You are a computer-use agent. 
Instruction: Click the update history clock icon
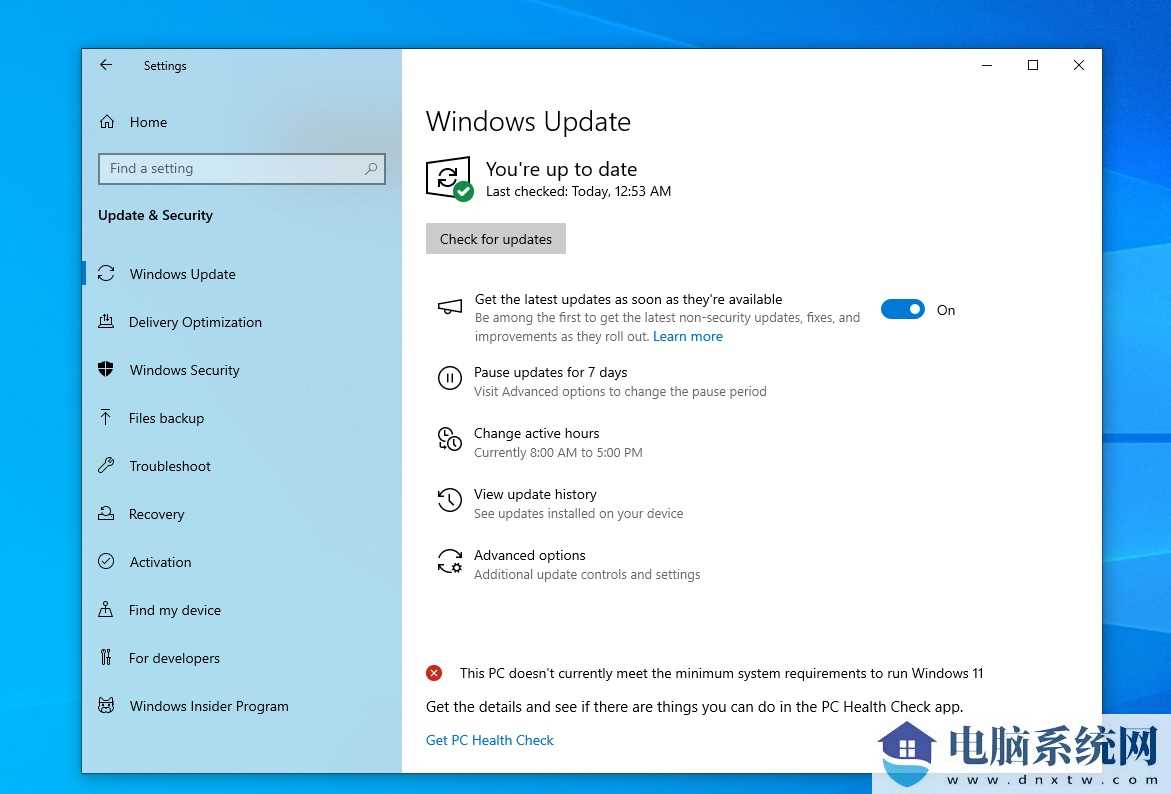click(x=450, y=500)
